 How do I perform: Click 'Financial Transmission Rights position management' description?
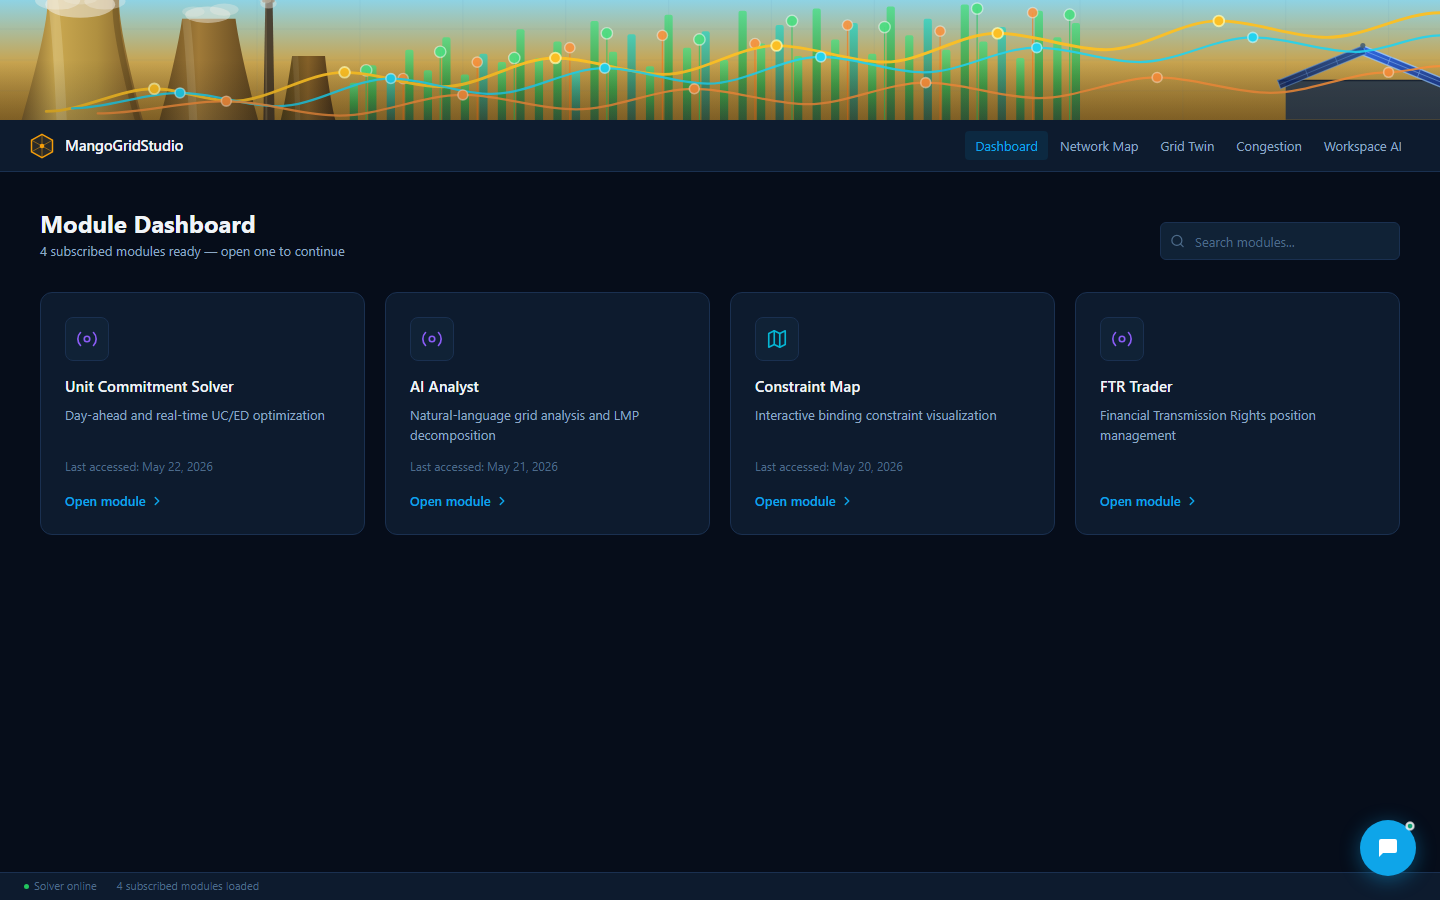[x=1208, y=425]
